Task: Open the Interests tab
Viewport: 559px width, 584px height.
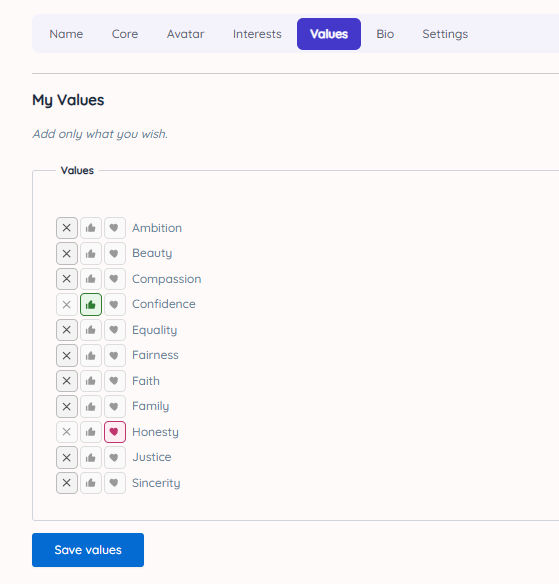Action: click(x=257, y=34)
